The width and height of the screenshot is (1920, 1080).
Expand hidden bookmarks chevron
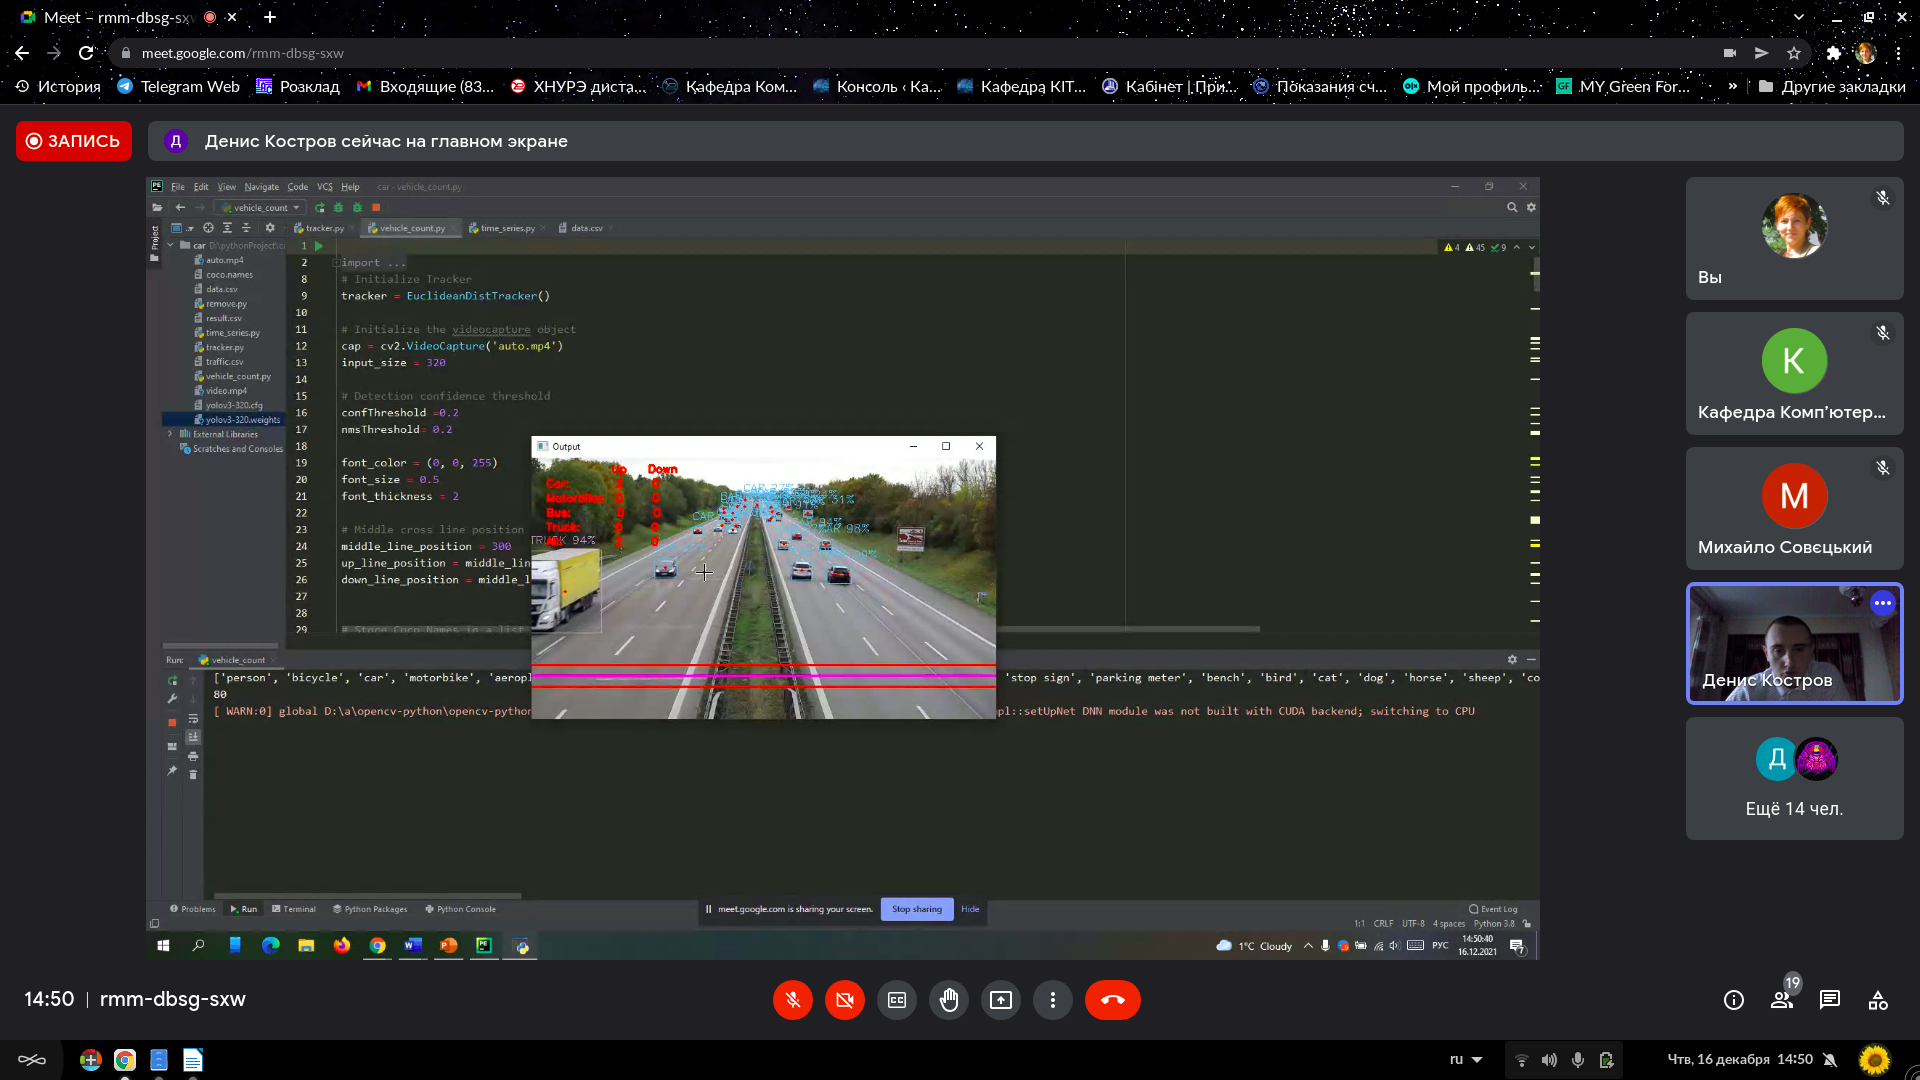1733,86
